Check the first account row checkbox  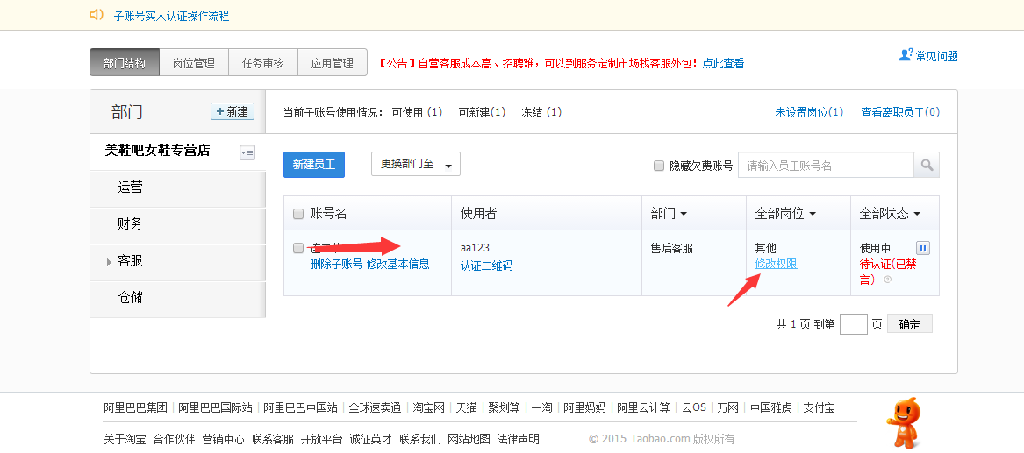[x=298, y=248]
